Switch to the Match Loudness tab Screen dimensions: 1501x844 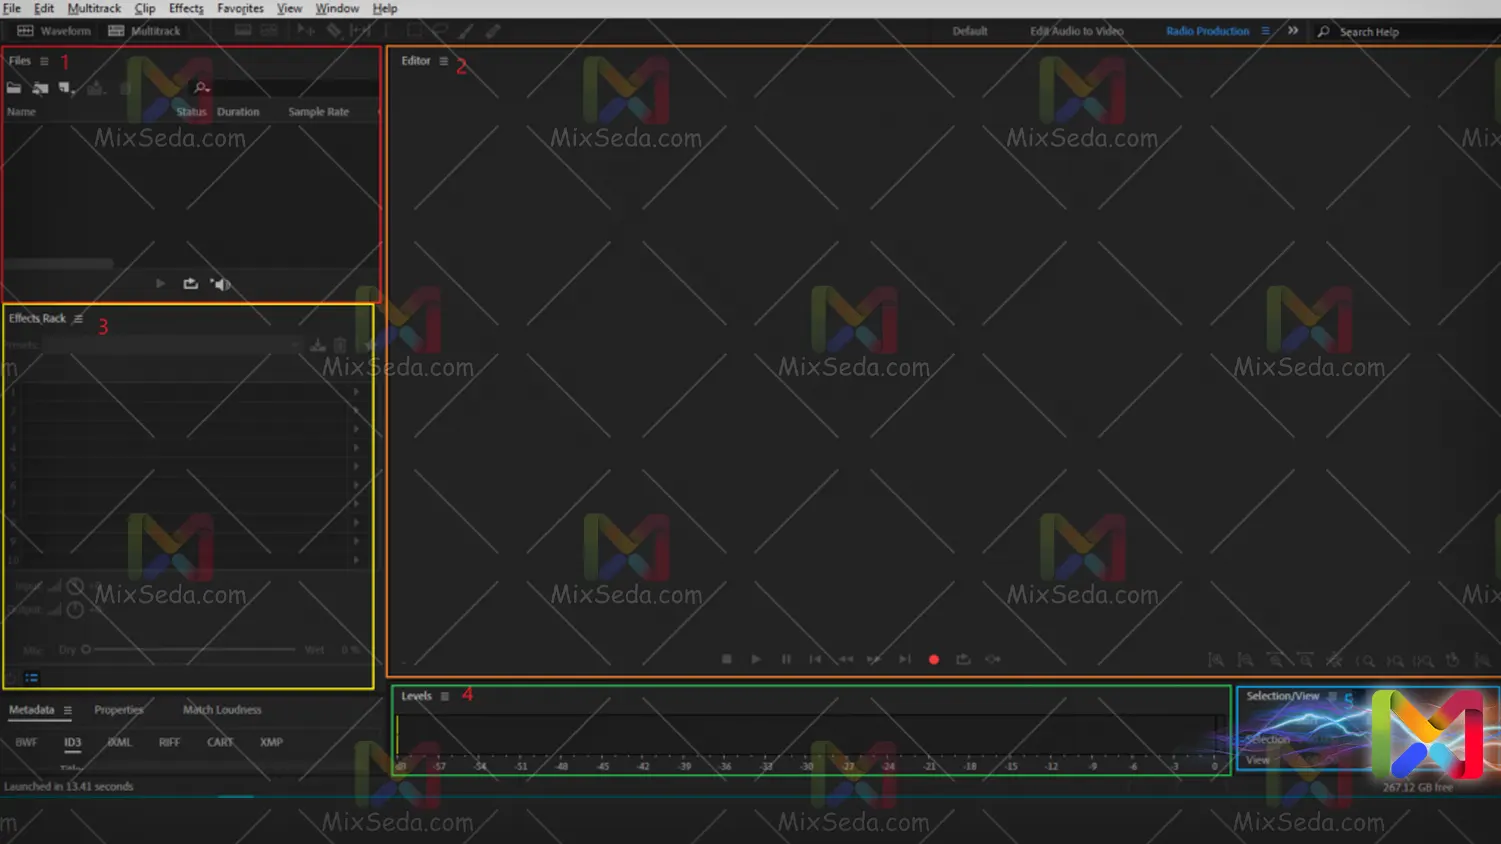click(222, 710)
